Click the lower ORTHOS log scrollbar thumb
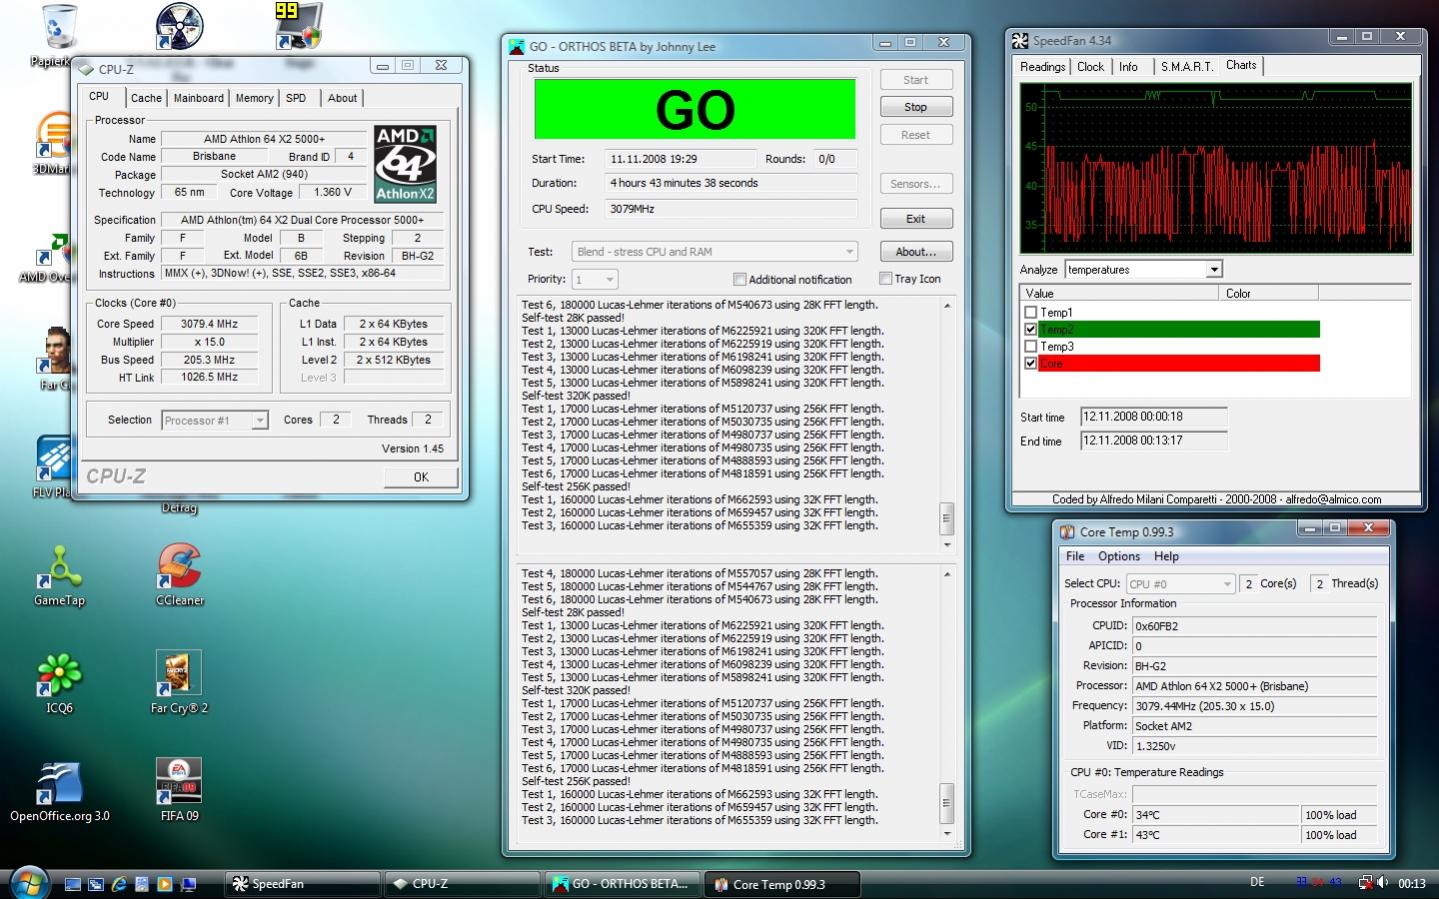The width and height of the screenshot is (1439, 899). point(946,803)
